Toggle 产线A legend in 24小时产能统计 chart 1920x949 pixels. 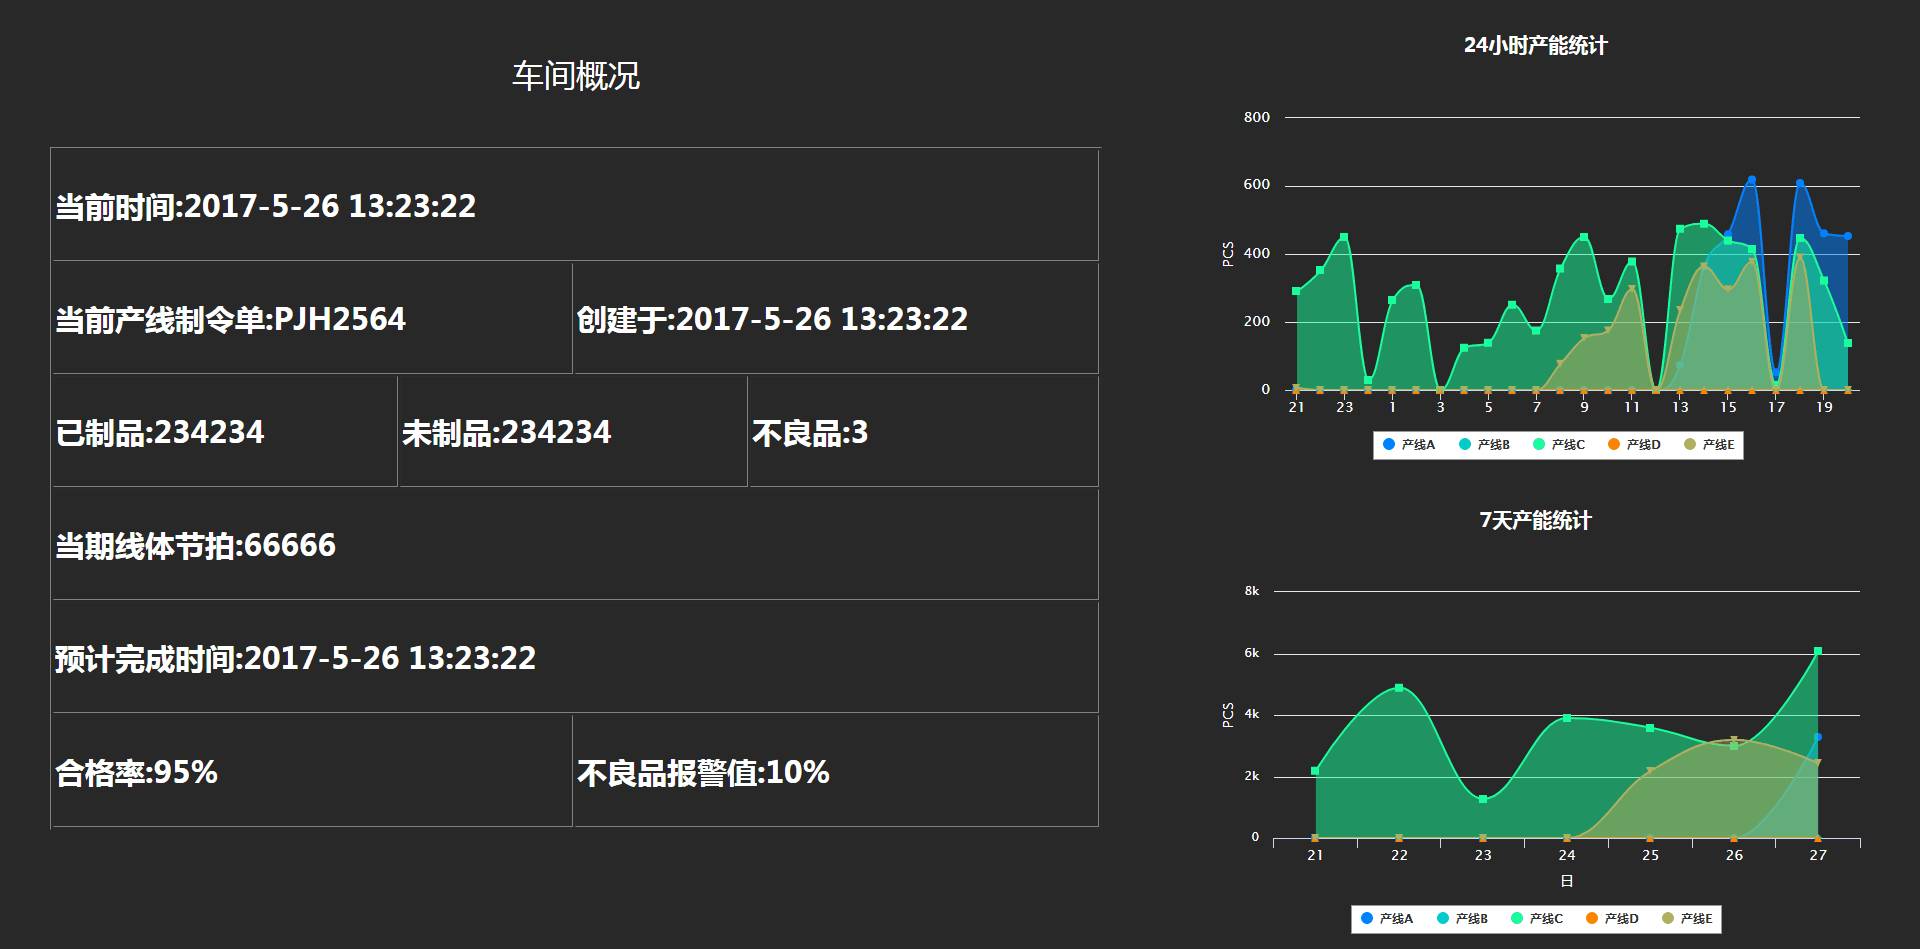1408,445
